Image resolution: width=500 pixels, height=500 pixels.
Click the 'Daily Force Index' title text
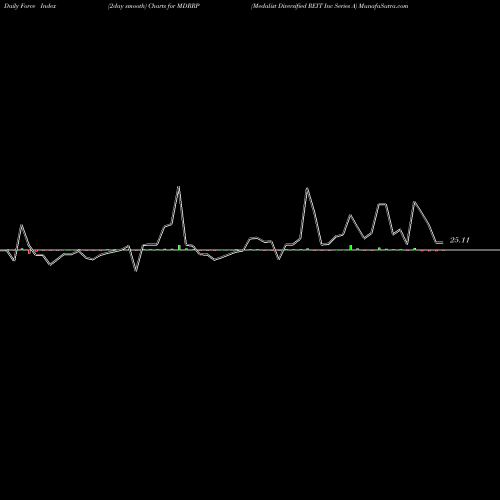(x=30, y=6)
